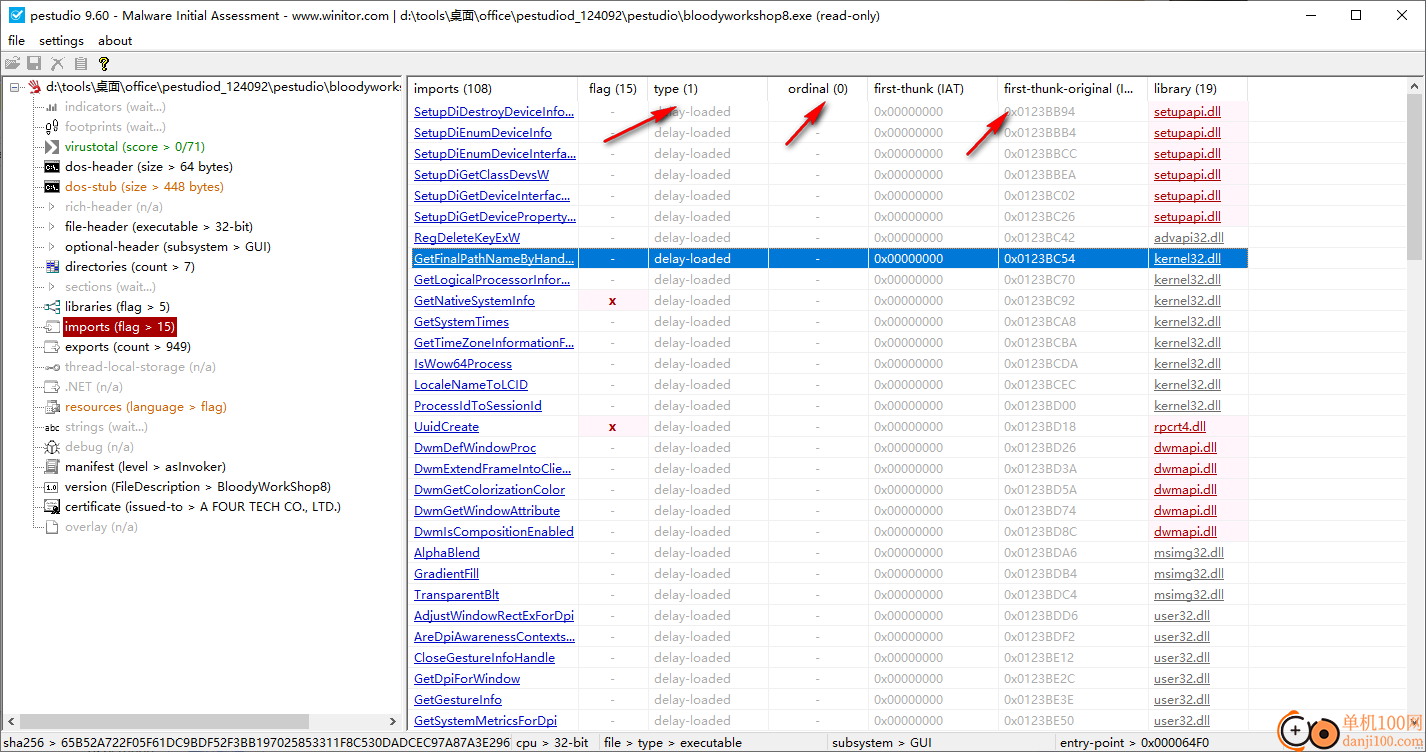Collapse the root file tree node

point(15,87)
